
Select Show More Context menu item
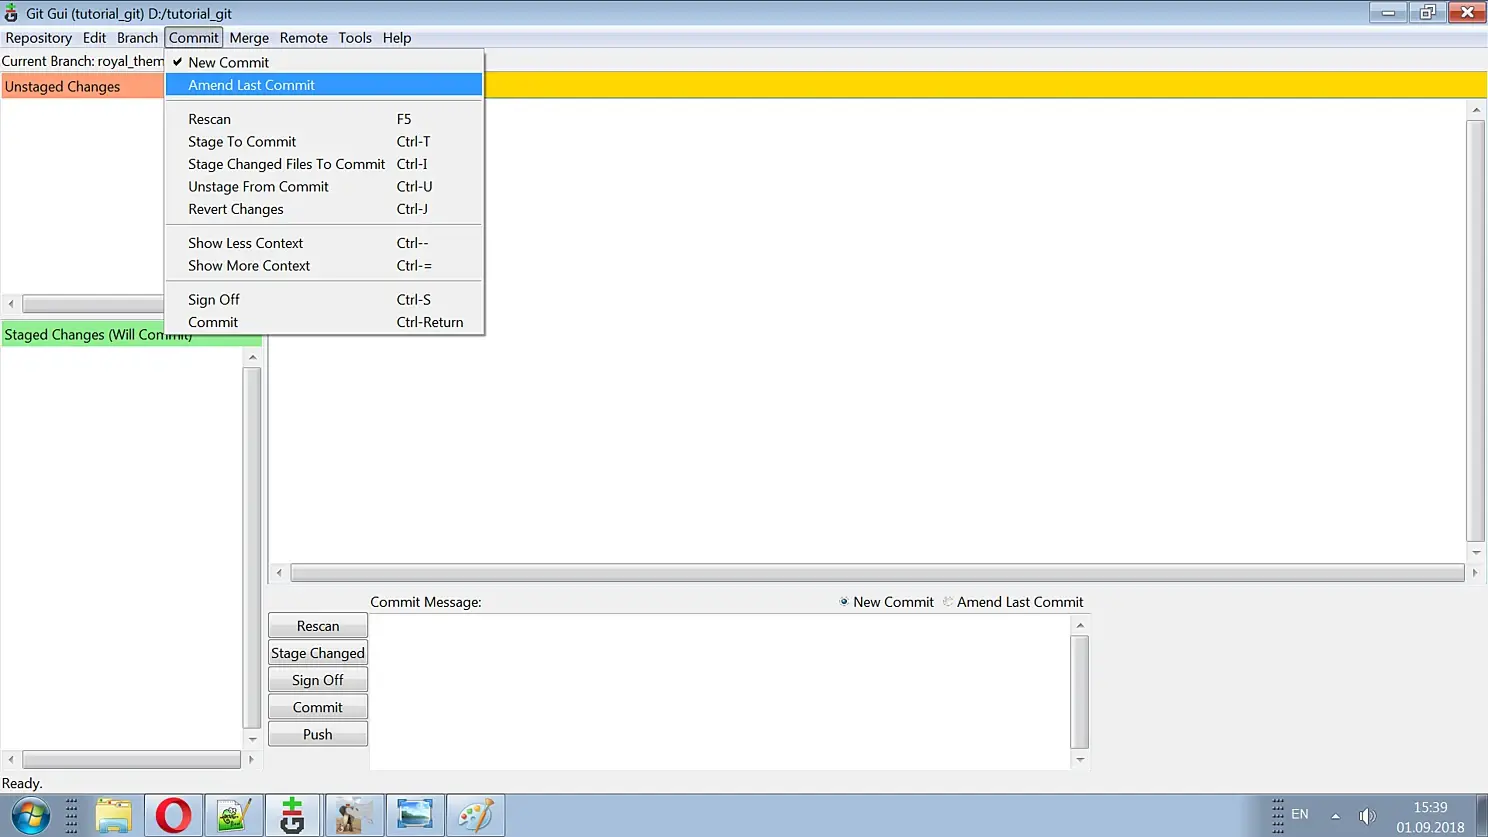pyautogui.click(x=324, y=266)
